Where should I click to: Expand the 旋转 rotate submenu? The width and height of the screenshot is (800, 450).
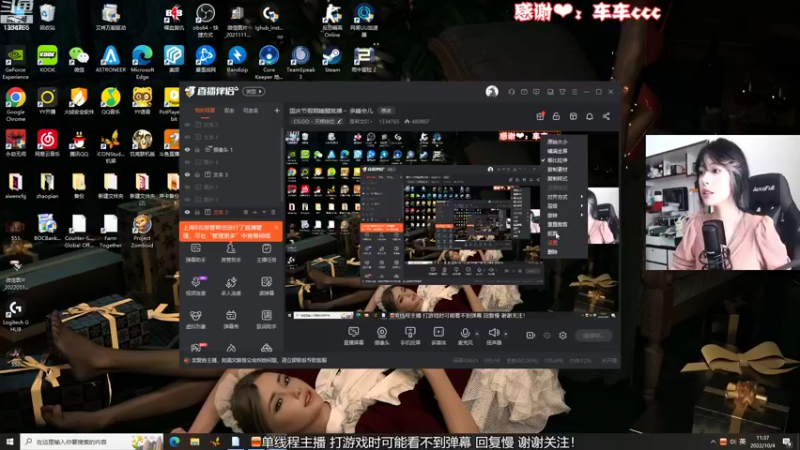[x=564, y=215]
